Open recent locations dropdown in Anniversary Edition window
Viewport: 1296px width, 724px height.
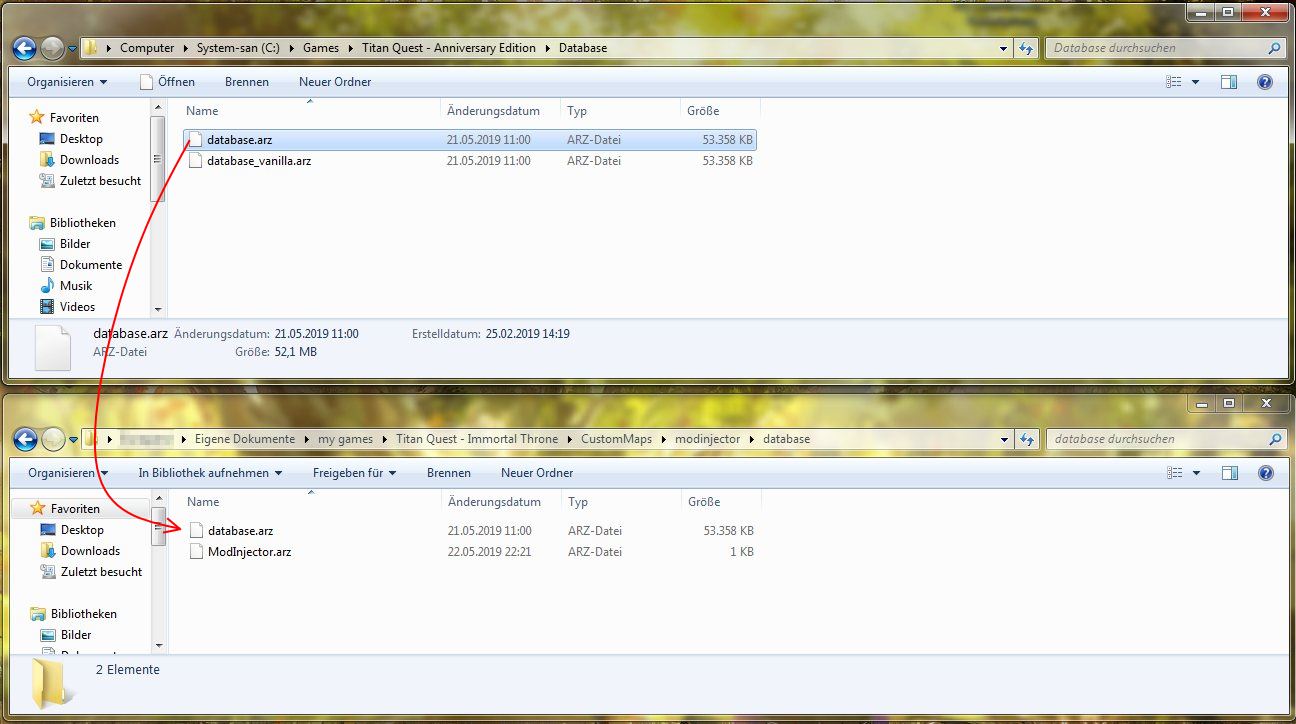tap(72, 48)
